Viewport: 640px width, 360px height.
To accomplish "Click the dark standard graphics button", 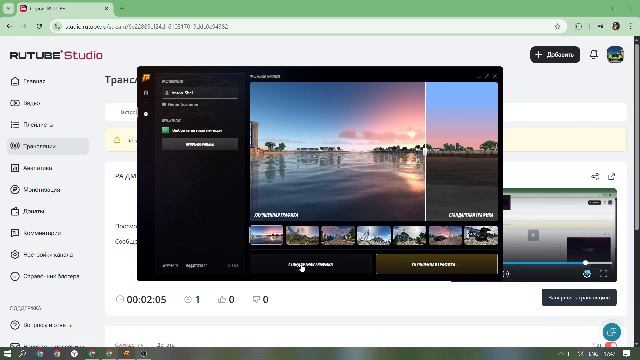I will pos(311,264).
